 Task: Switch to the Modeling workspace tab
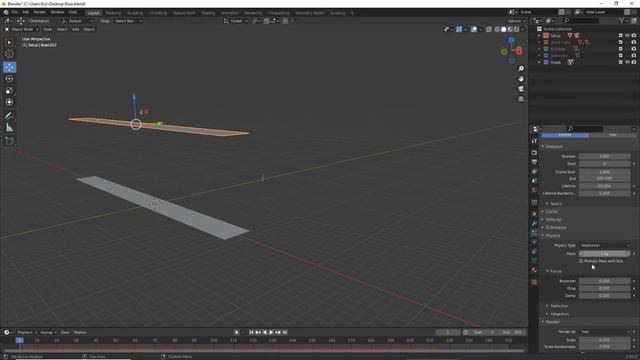tap(113, 13)
